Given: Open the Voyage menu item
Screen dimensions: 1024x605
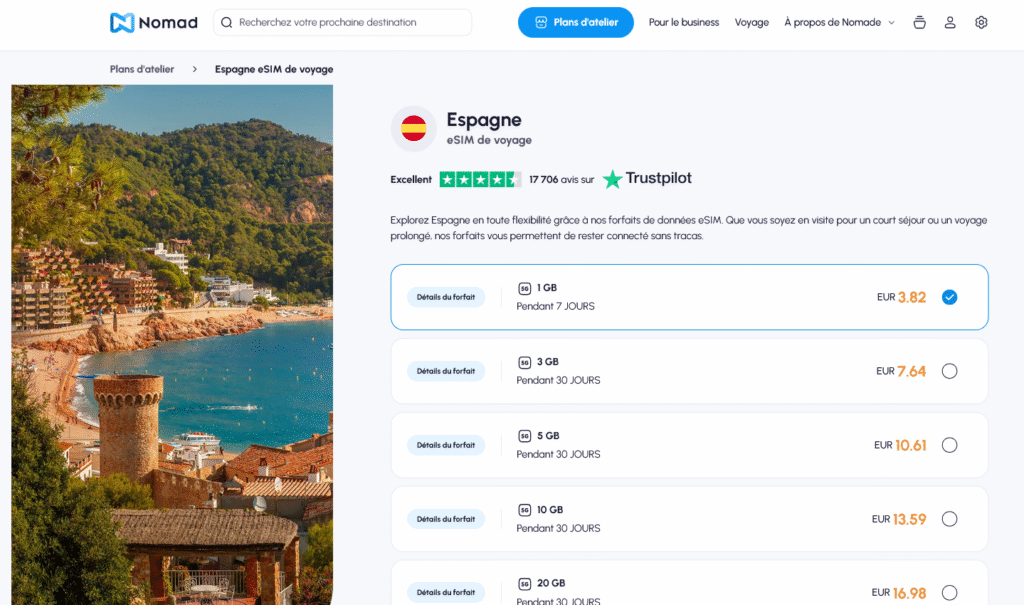Looking at the screenshot, I should [751, 22].
